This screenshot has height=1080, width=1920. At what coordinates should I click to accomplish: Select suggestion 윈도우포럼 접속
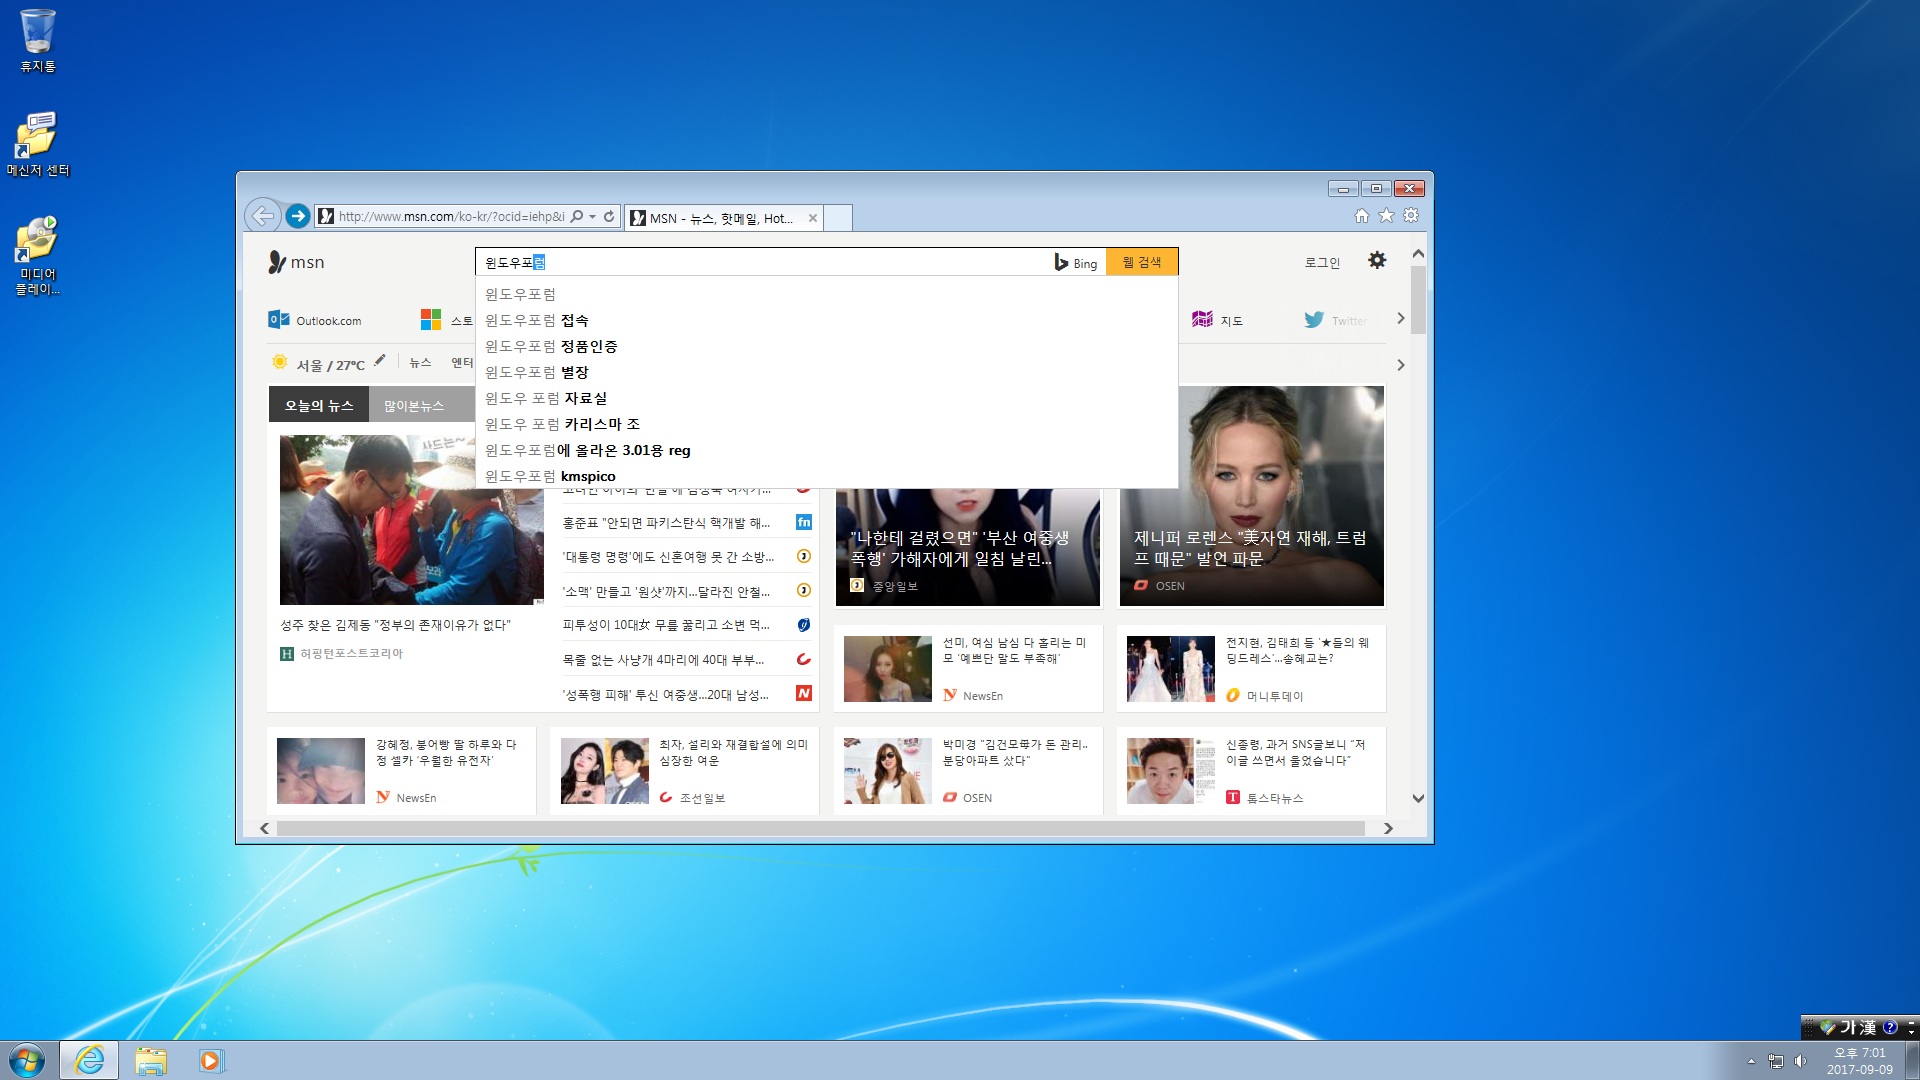(x=827, y=320)
